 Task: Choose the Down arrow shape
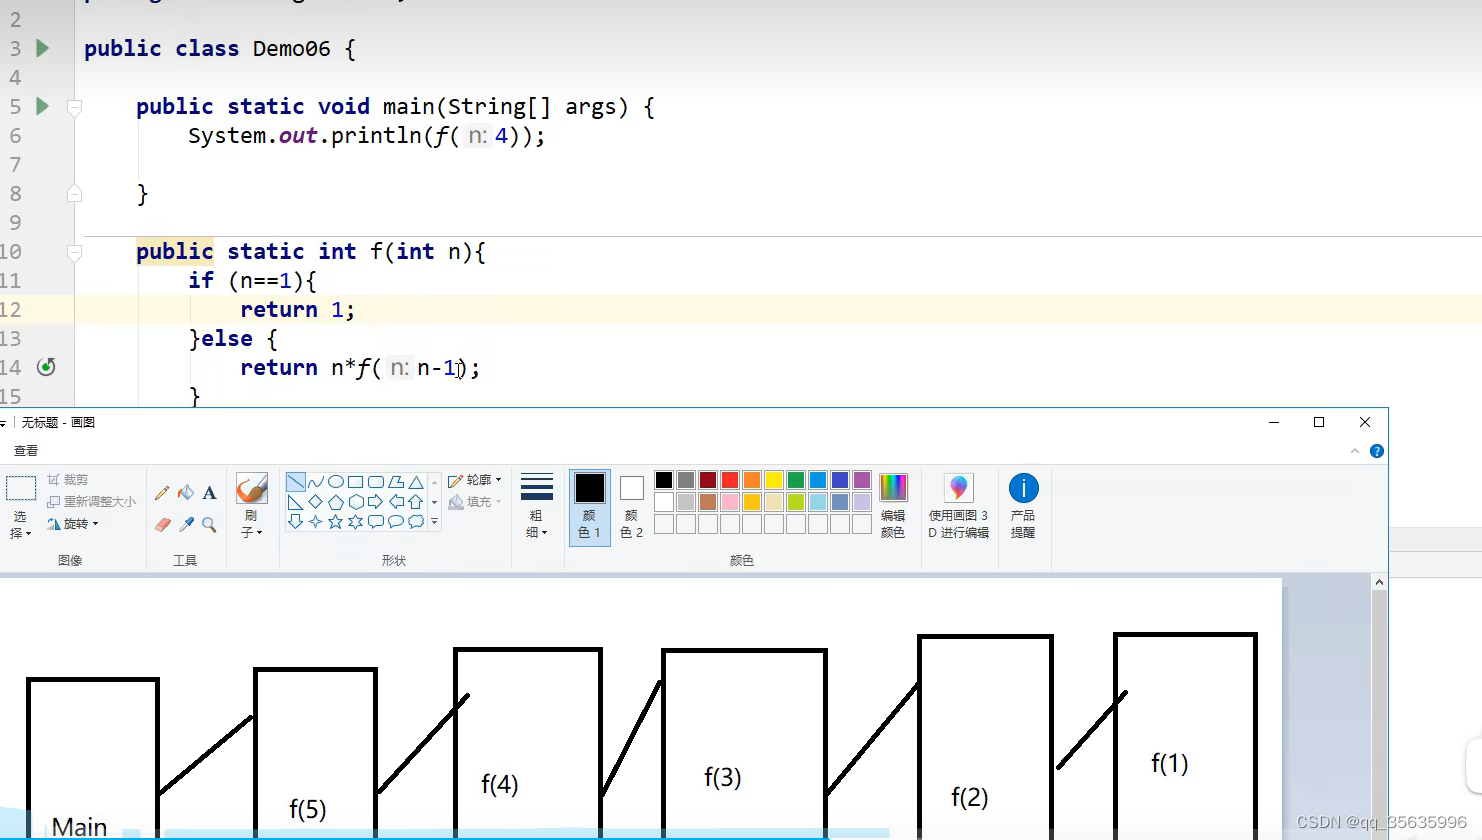(x=295, y=521)
